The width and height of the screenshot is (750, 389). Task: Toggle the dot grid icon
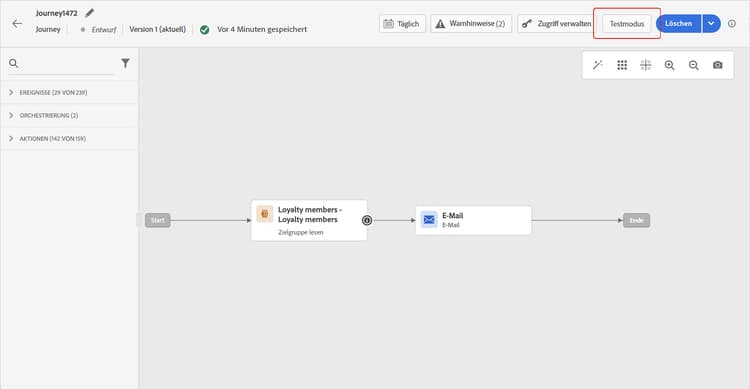[x=622, y=65]
